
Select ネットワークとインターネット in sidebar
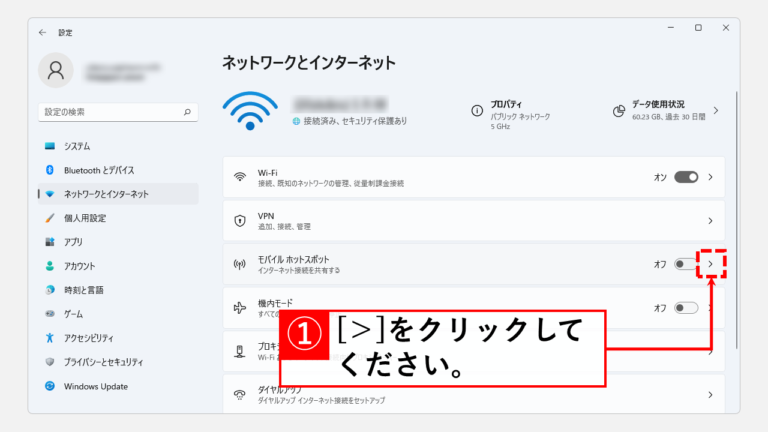point(118,194)
